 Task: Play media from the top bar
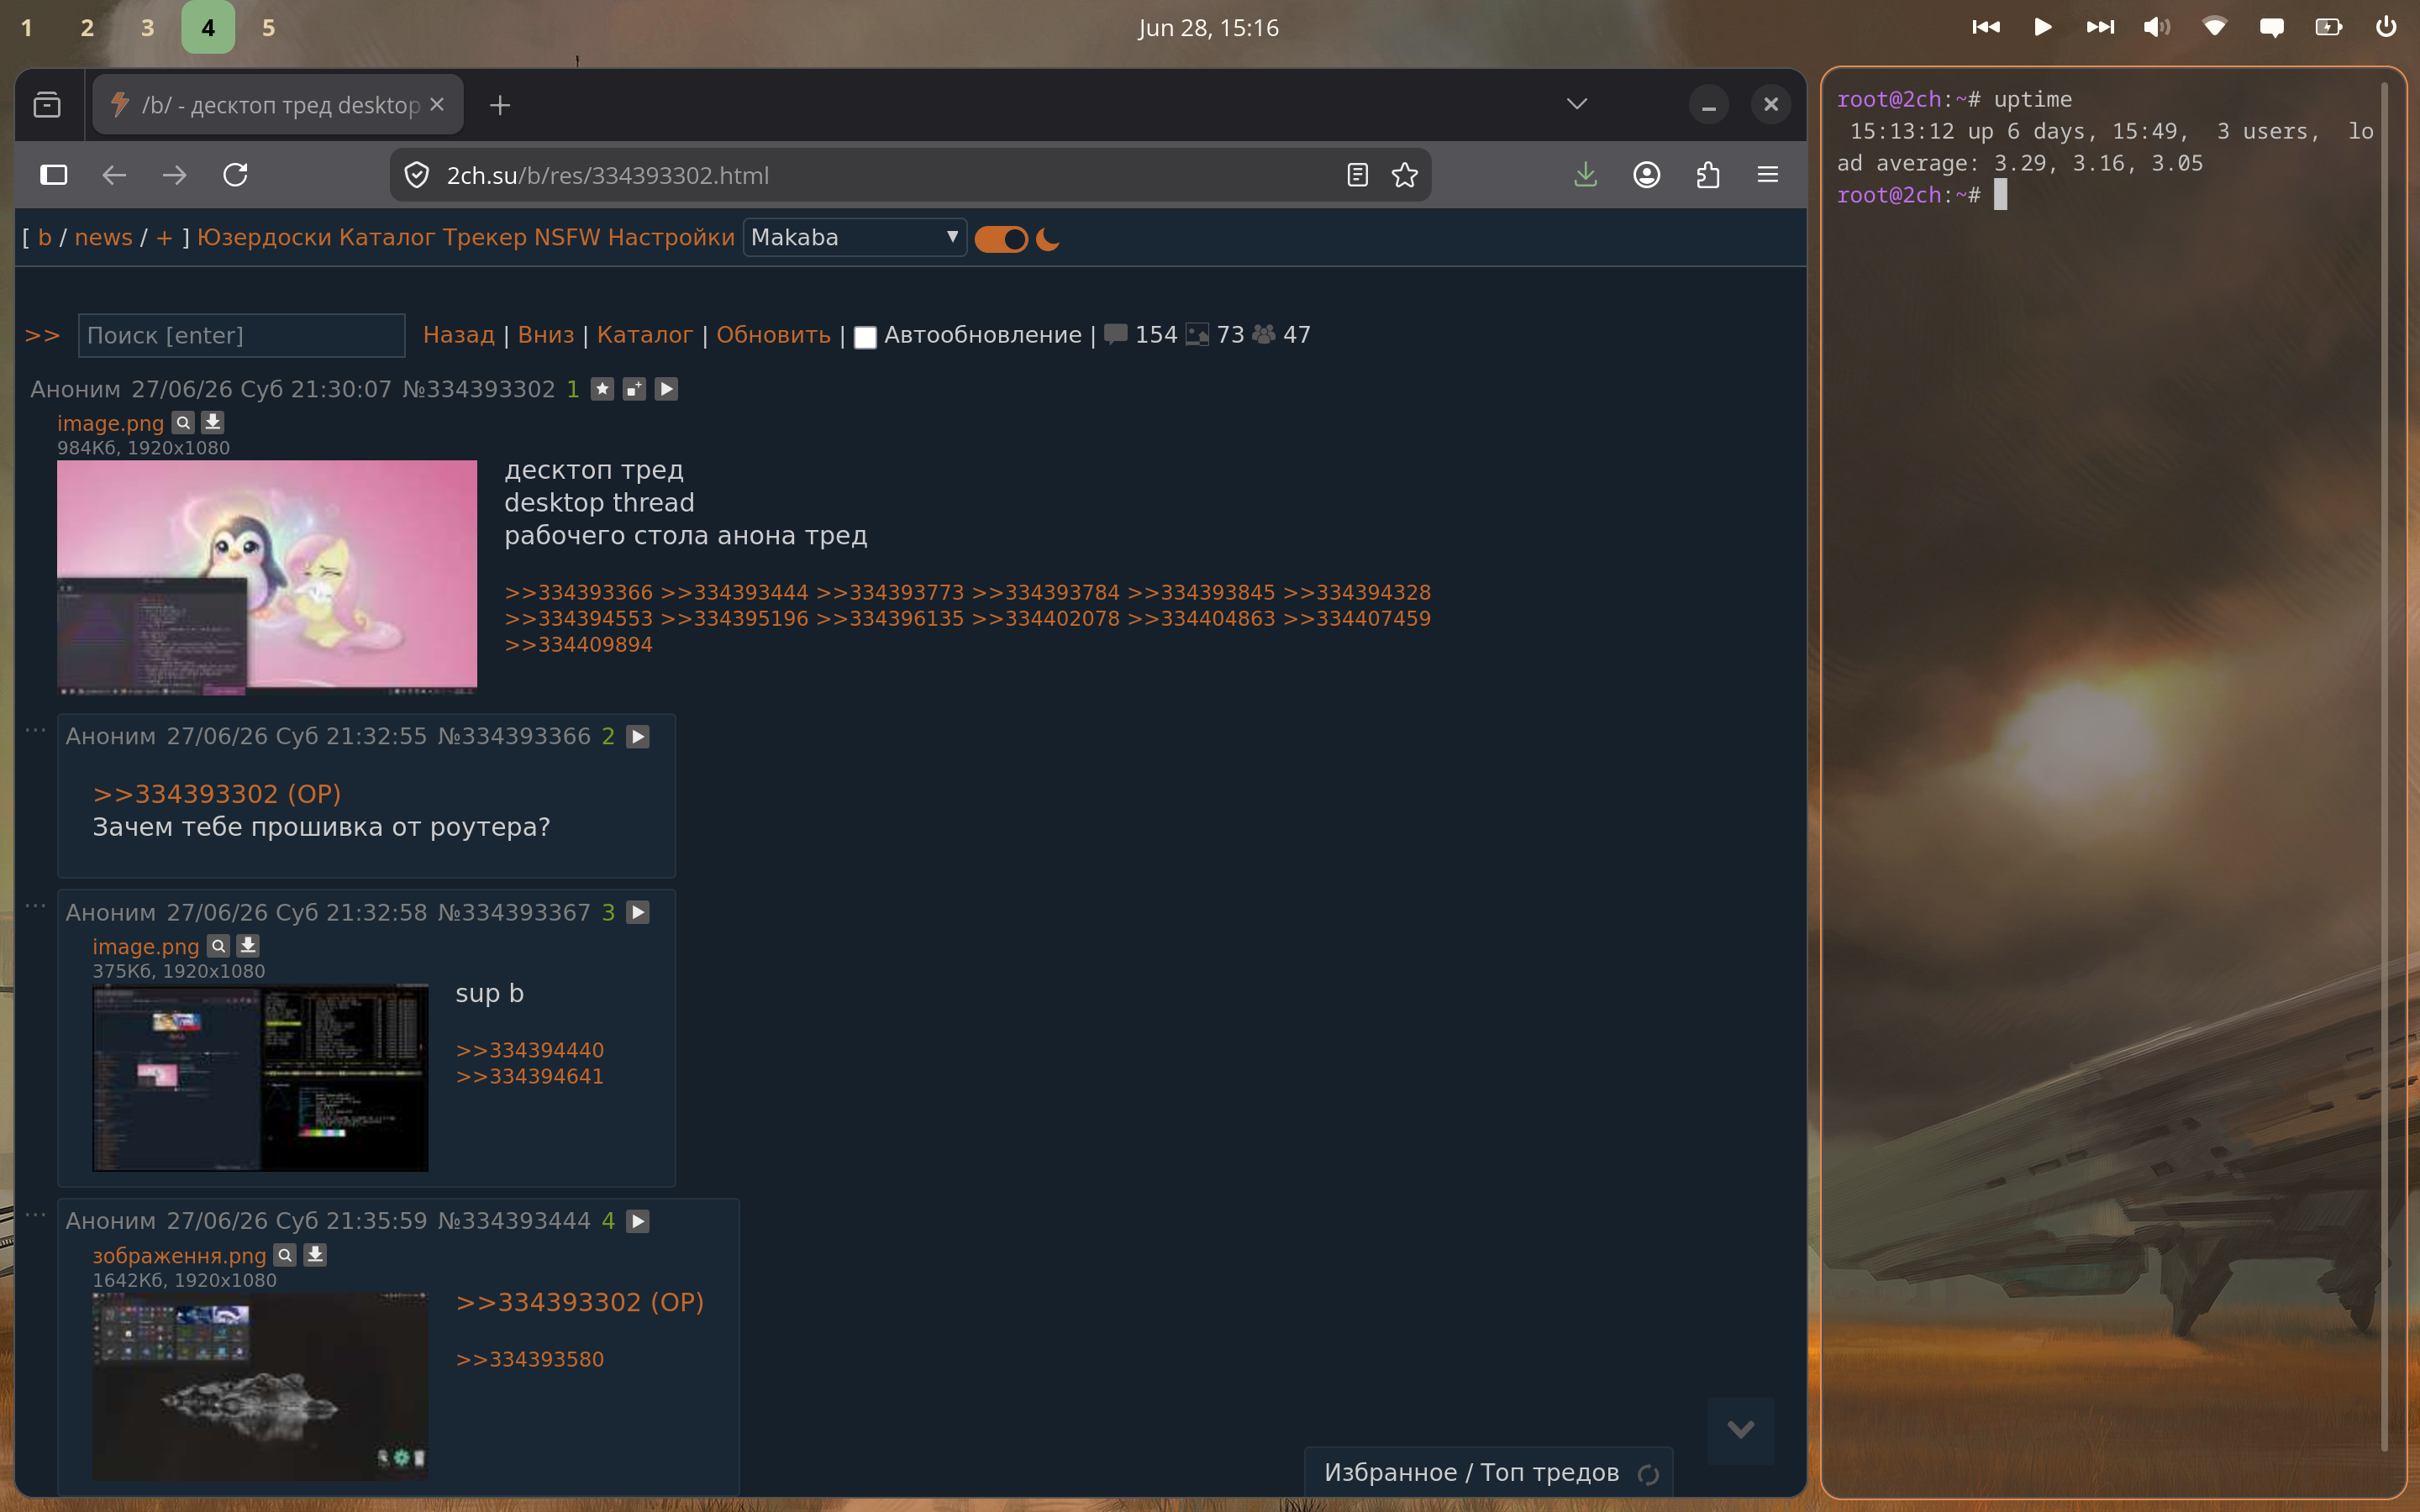tap(2043, 27)
